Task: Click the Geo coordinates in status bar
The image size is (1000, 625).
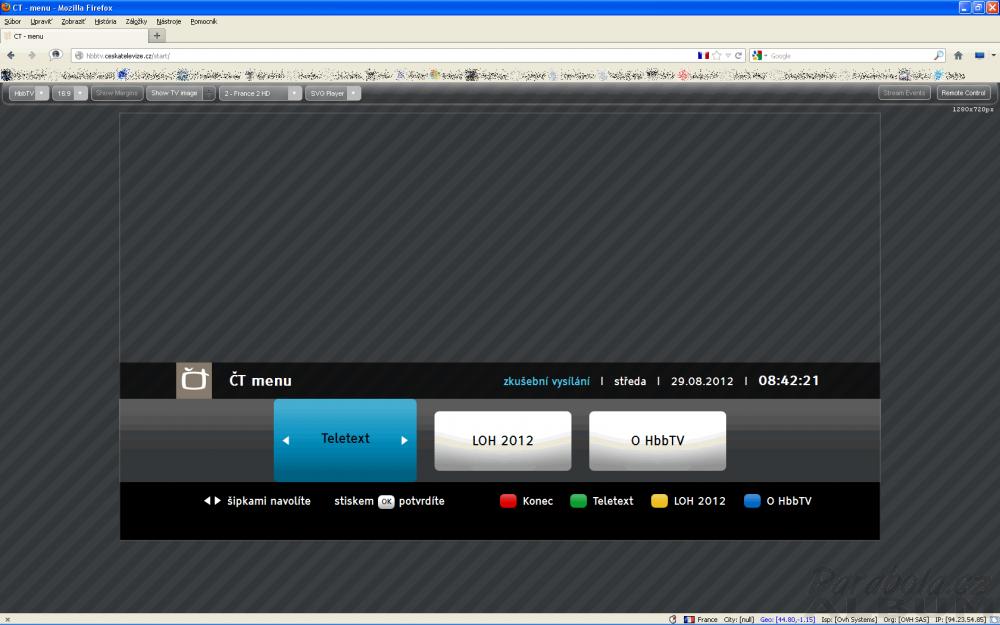Action: pyautogui.click(x=787, y=619)
